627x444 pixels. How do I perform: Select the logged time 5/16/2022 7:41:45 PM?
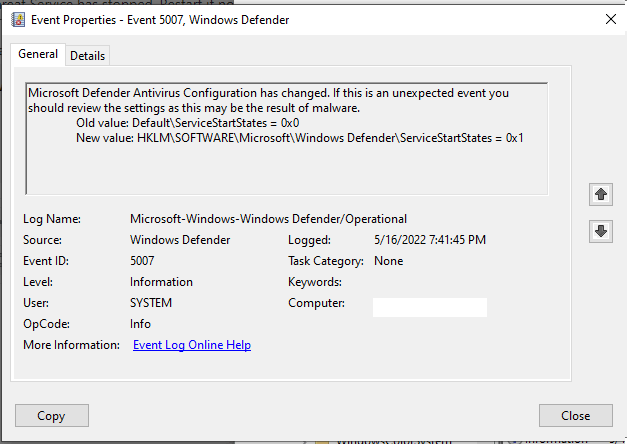click(430, 240)
